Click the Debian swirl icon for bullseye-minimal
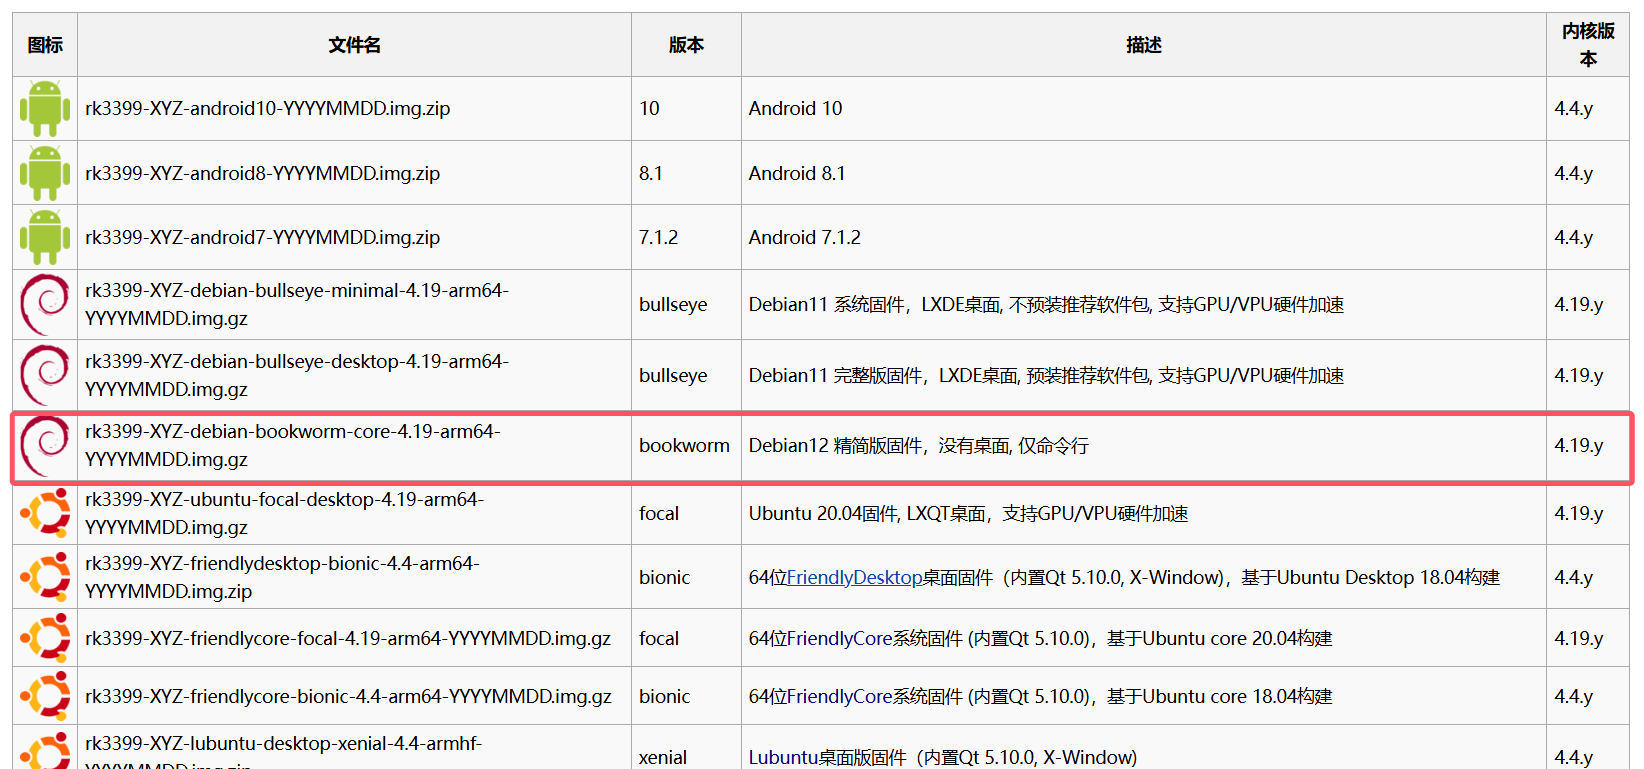Screen dimensions: 1644x769 tap(45, 304)
